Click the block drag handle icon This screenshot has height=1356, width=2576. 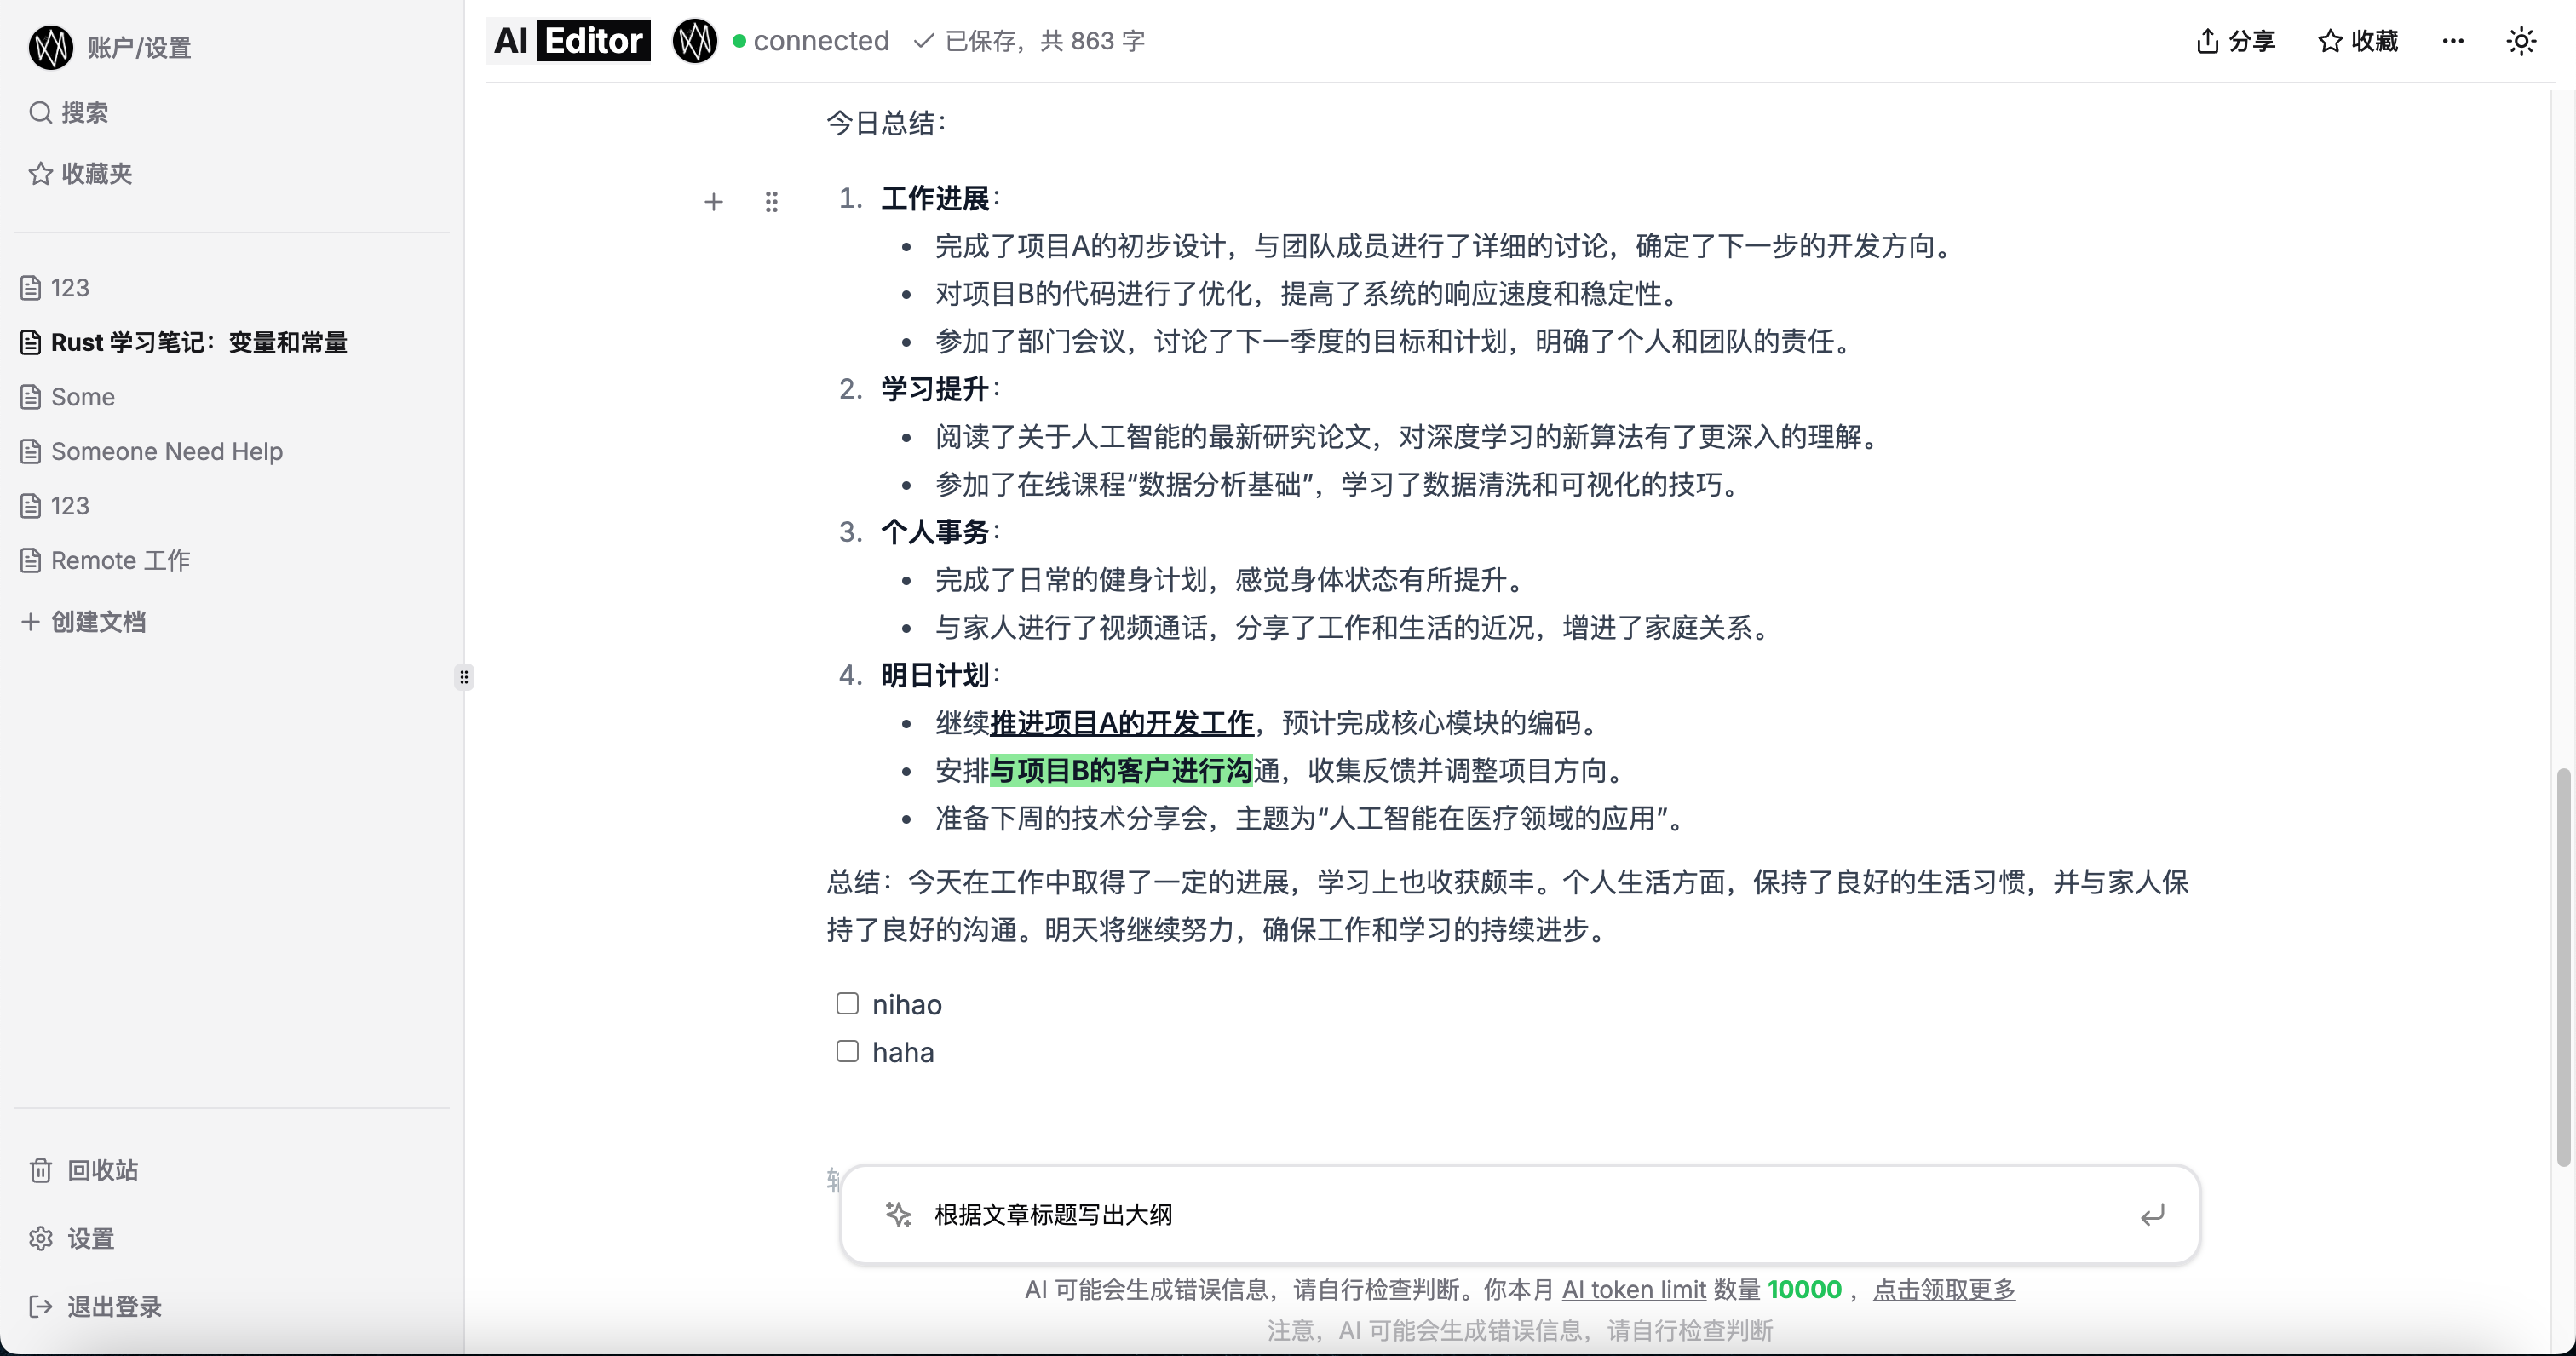point(771,202)
